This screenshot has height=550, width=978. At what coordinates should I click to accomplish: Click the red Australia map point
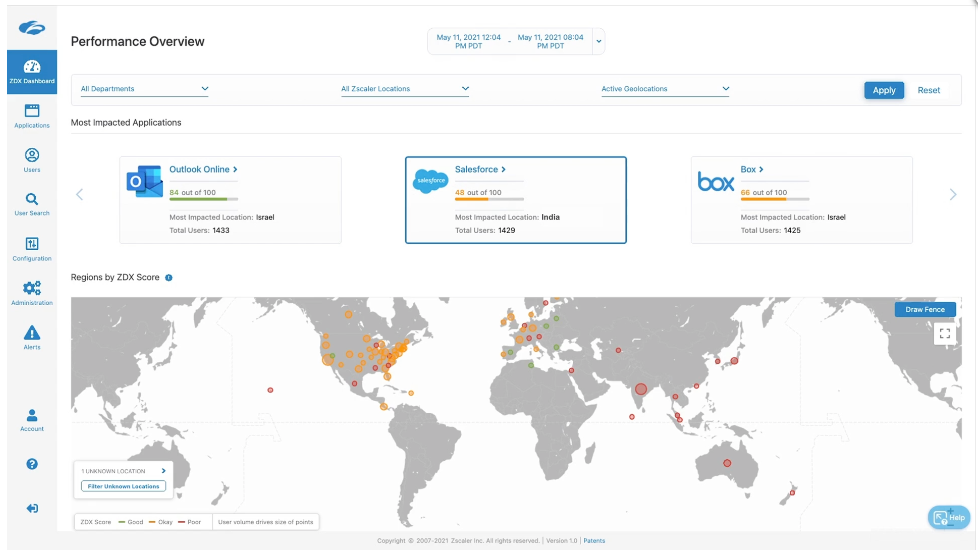click(x=727, y=463)
